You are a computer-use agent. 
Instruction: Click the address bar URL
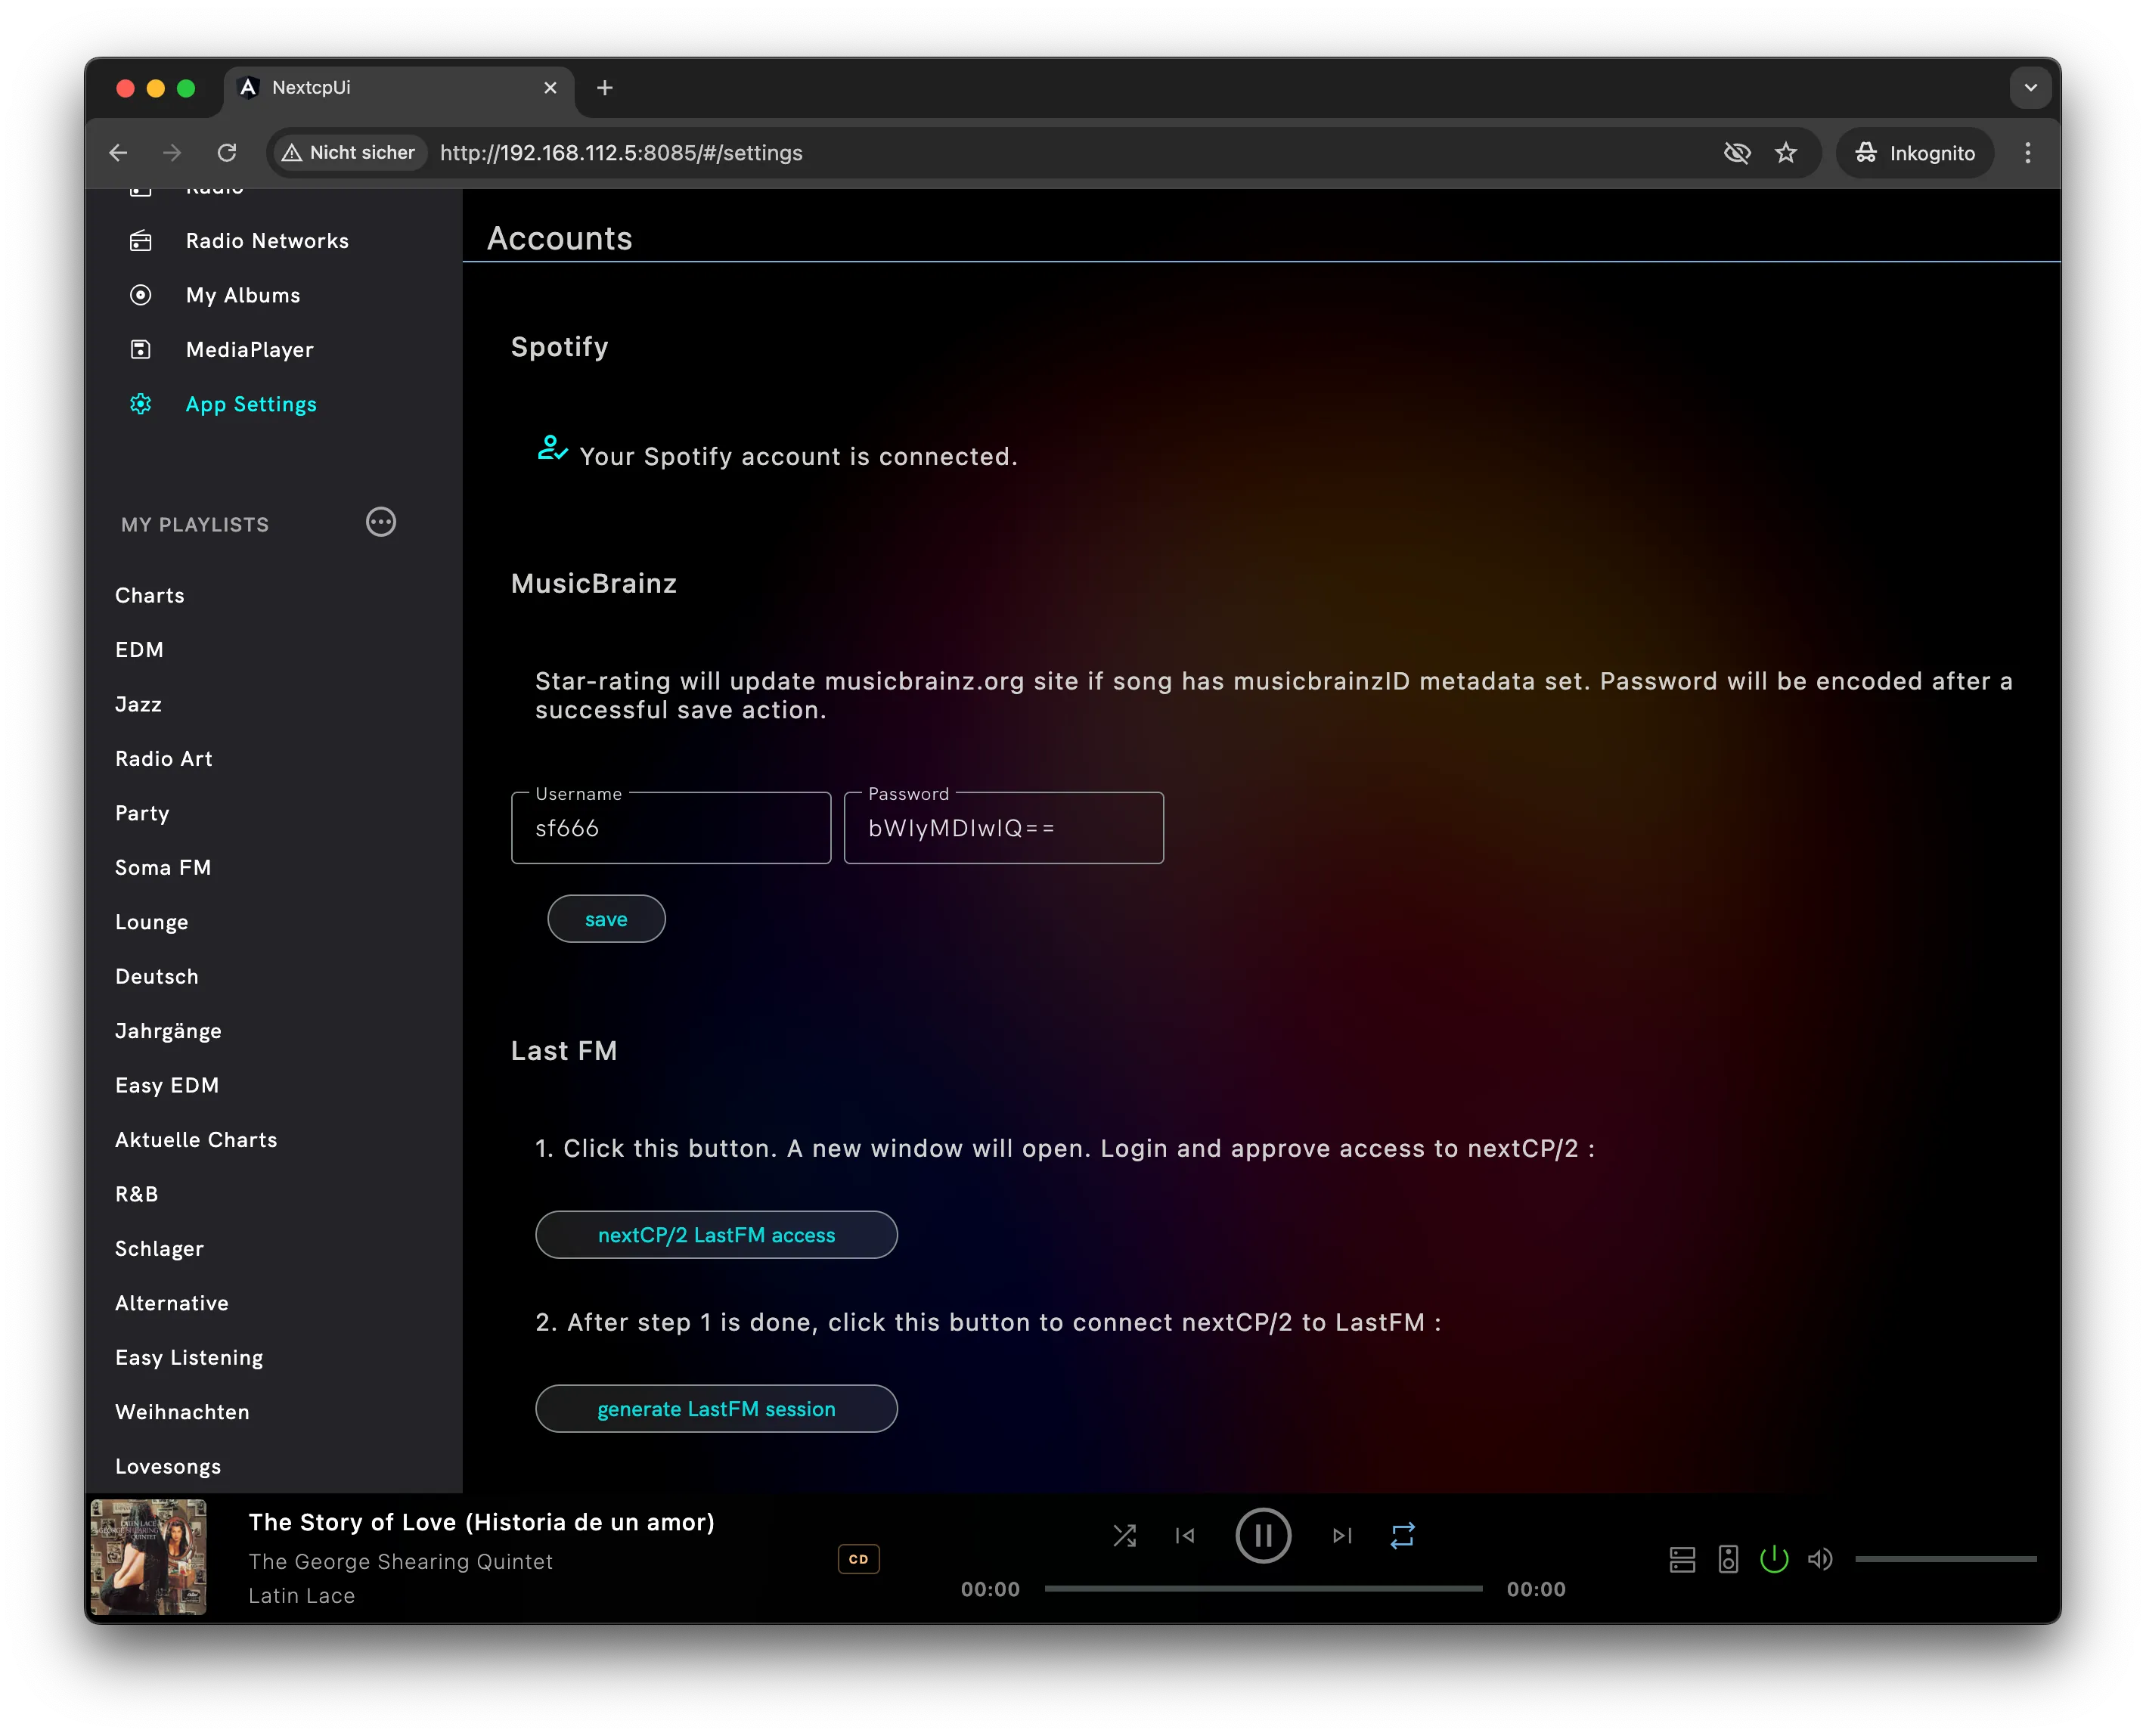[621, 153]
